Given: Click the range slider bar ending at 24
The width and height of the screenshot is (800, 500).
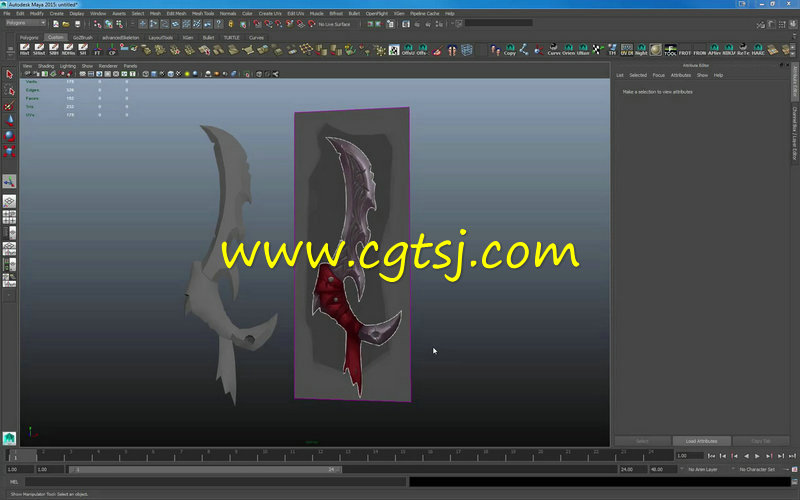Looking at the screenshot, I should coord(205,469).
